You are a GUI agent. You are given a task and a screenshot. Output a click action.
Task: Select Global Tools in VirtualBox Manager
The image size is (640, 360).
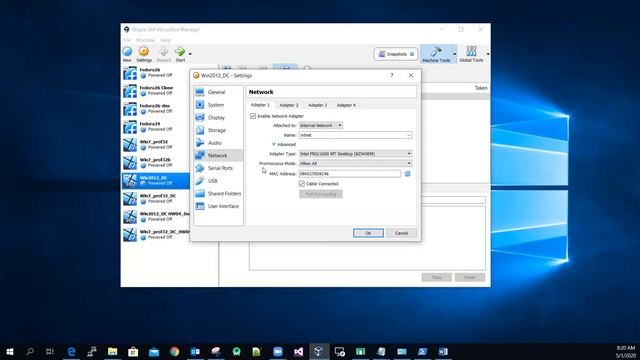[x=471, y=54]
